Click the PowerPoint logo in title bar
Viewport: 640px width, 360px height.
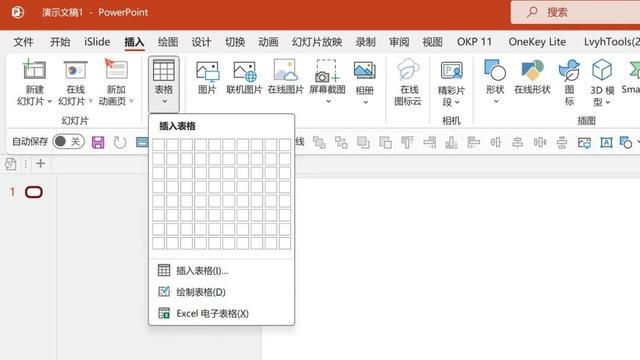(18, 12)
